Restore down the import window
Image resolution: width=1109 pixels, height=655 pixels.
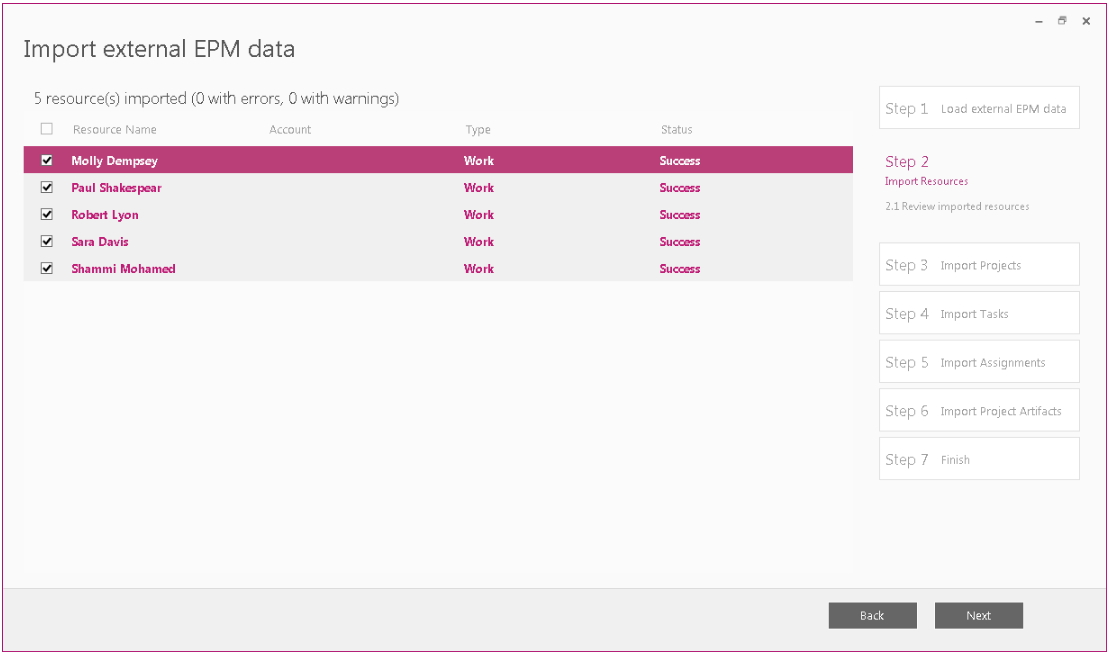(1062, 21)
